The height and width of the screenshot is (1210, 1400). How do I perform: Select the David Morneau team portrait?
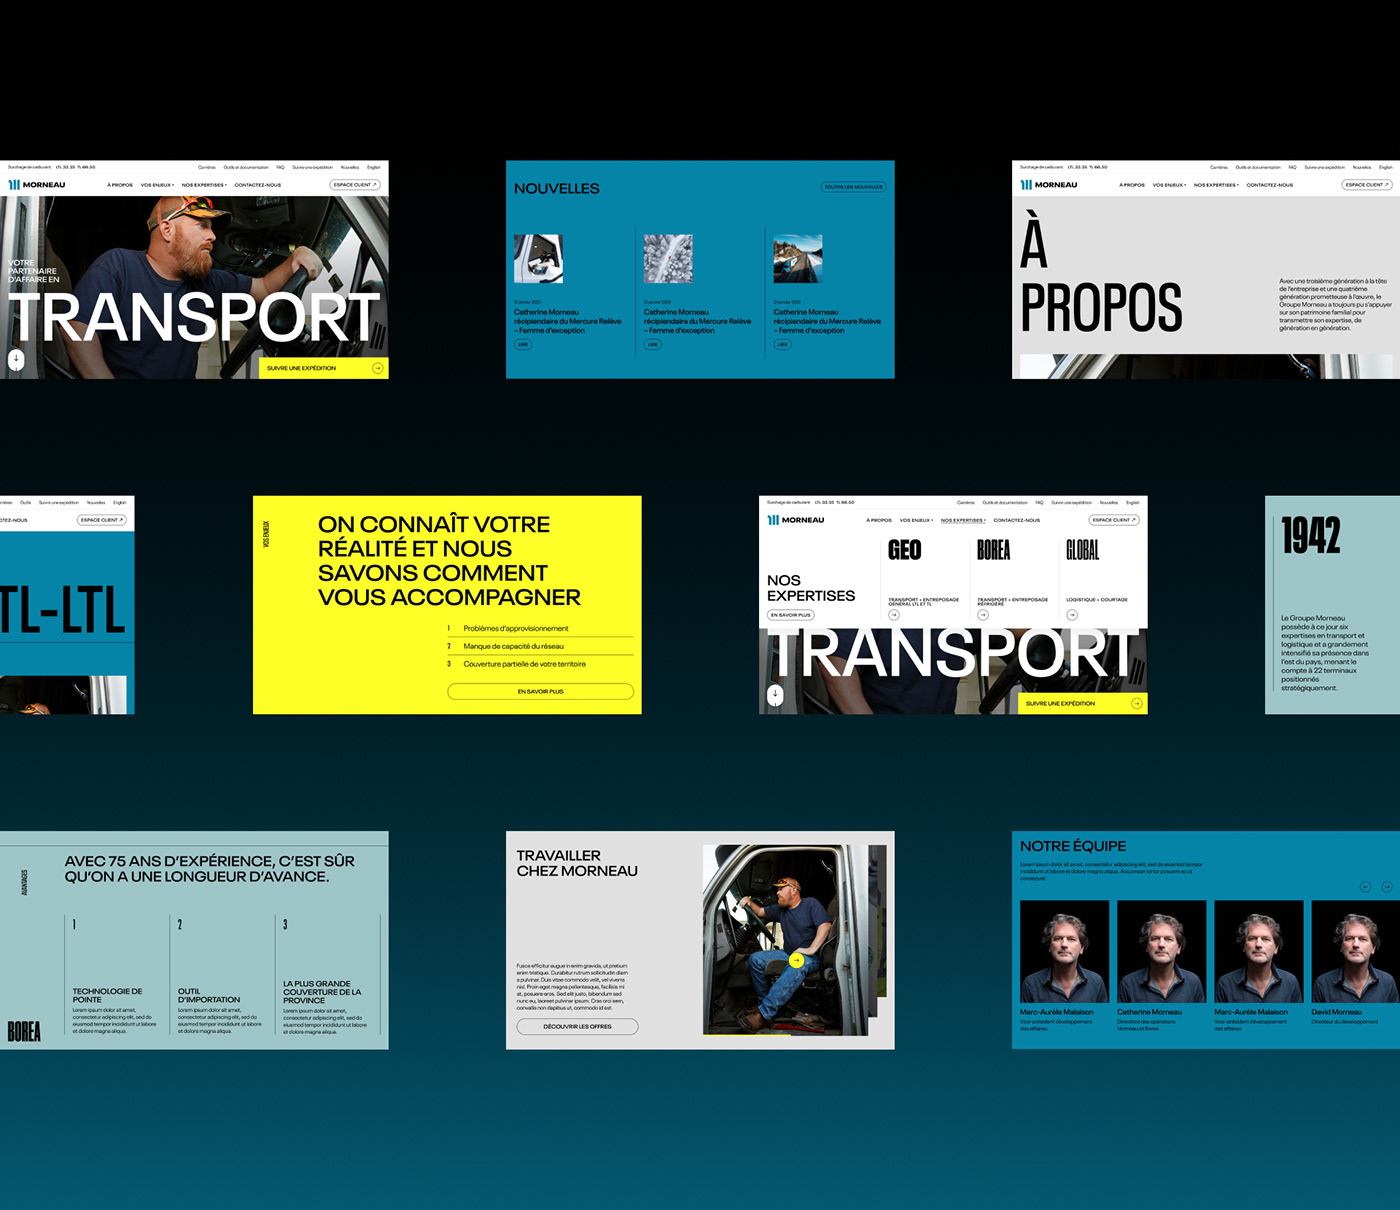pyautogui.click(x=1355, y=951)
